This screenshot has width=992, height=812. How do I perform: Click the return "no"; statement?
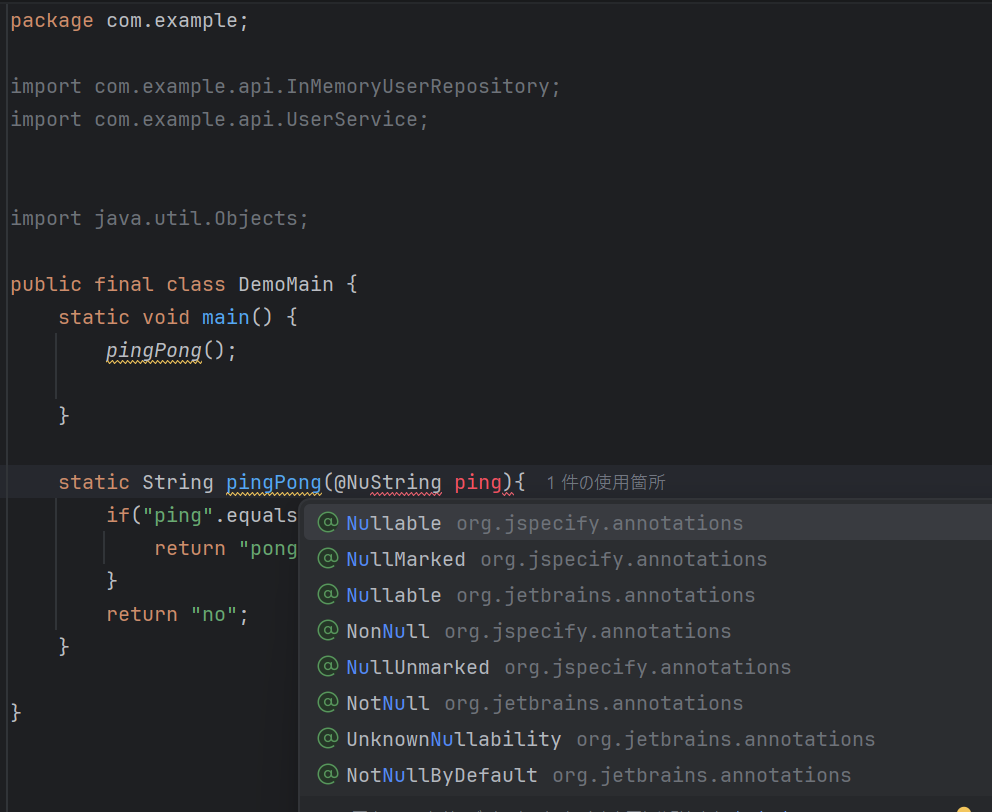pos(177,614)
